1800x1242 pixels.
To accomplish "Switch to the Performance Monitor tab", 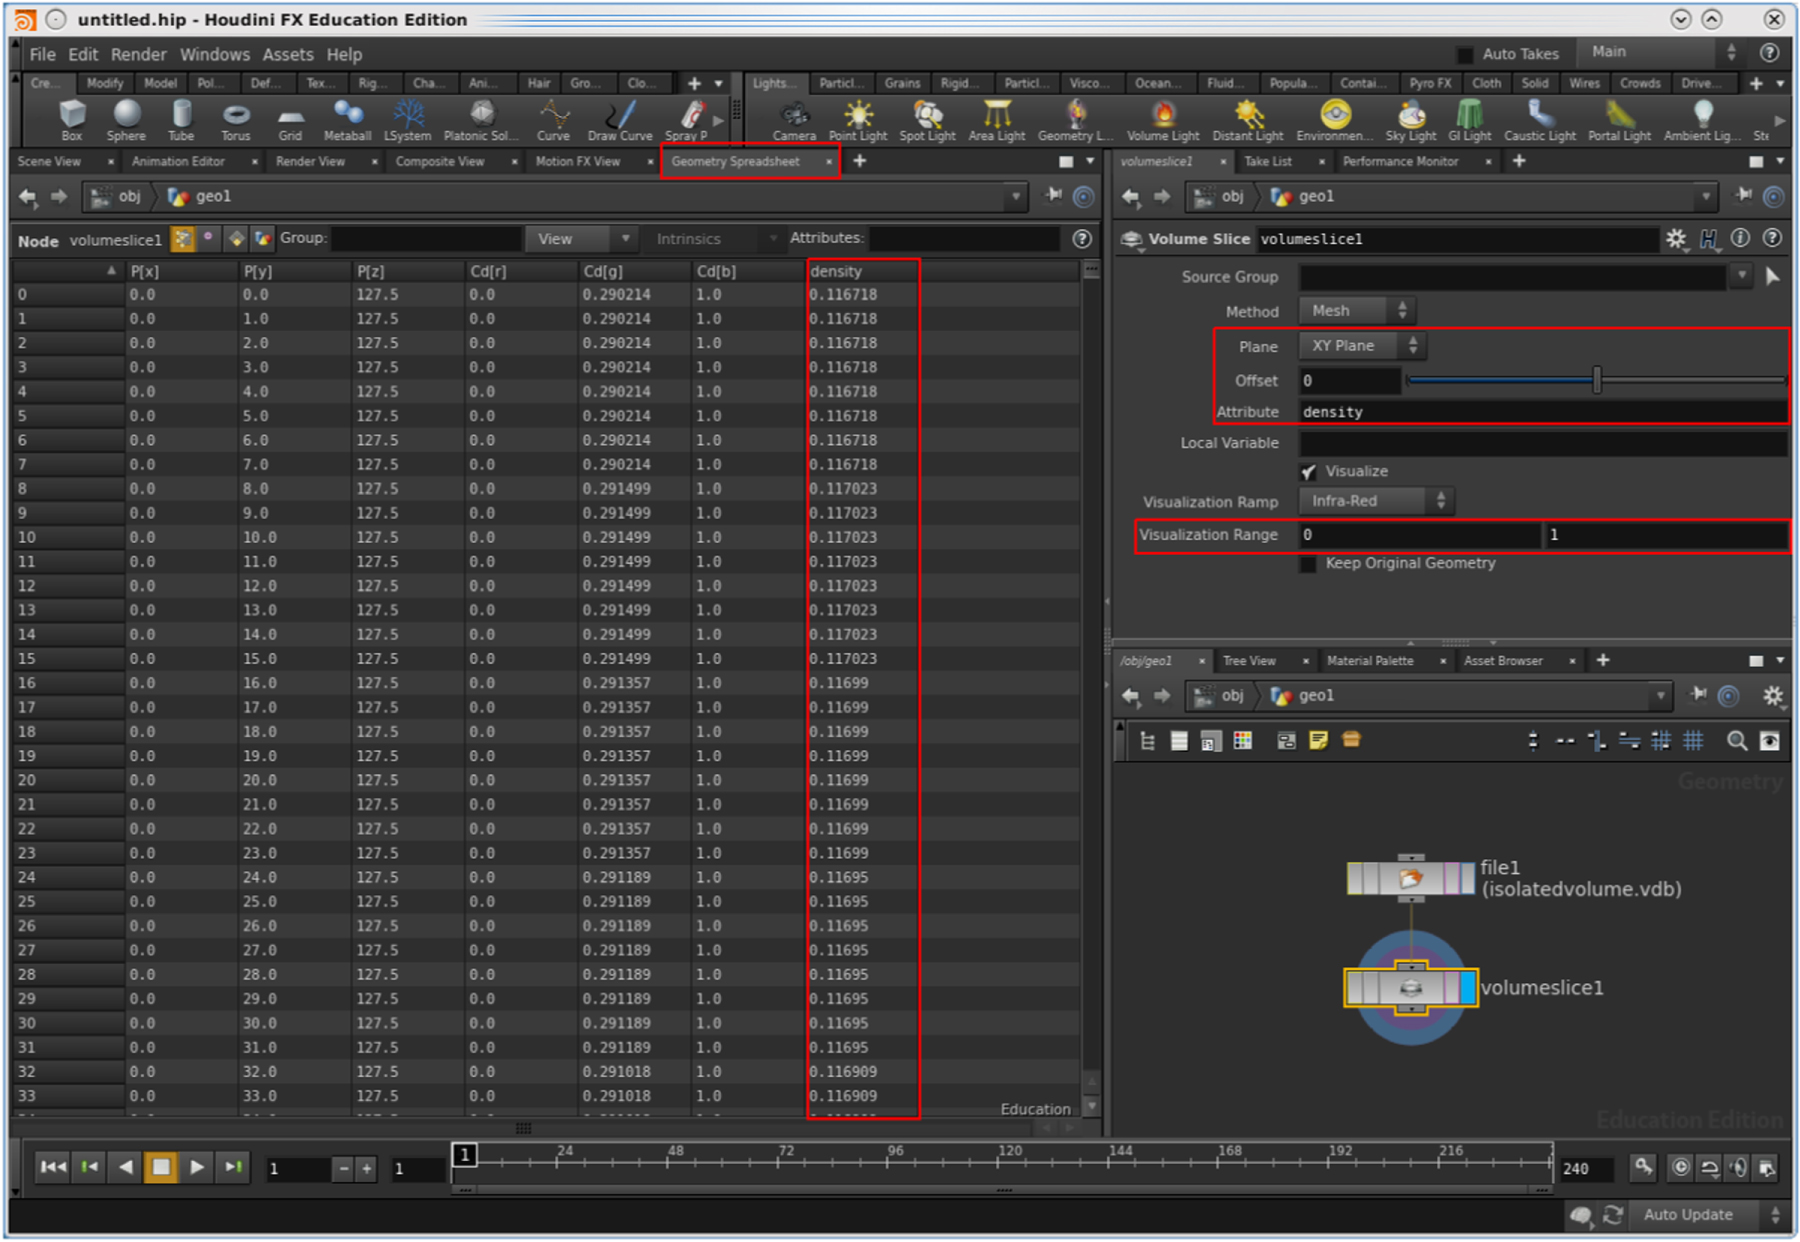I will pos(1400,161).
